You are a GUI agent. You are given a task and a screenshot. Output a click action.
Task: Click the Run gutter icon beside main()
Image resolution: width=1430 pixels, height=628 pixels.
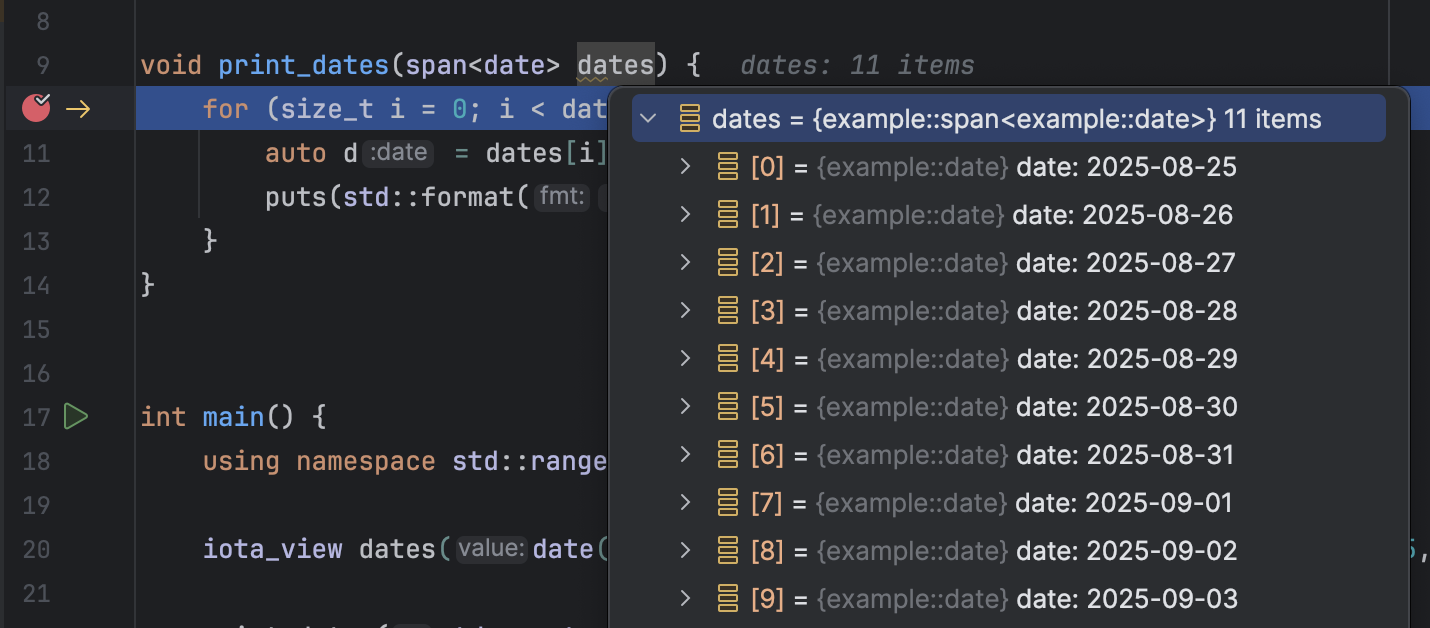pos(76,416)
